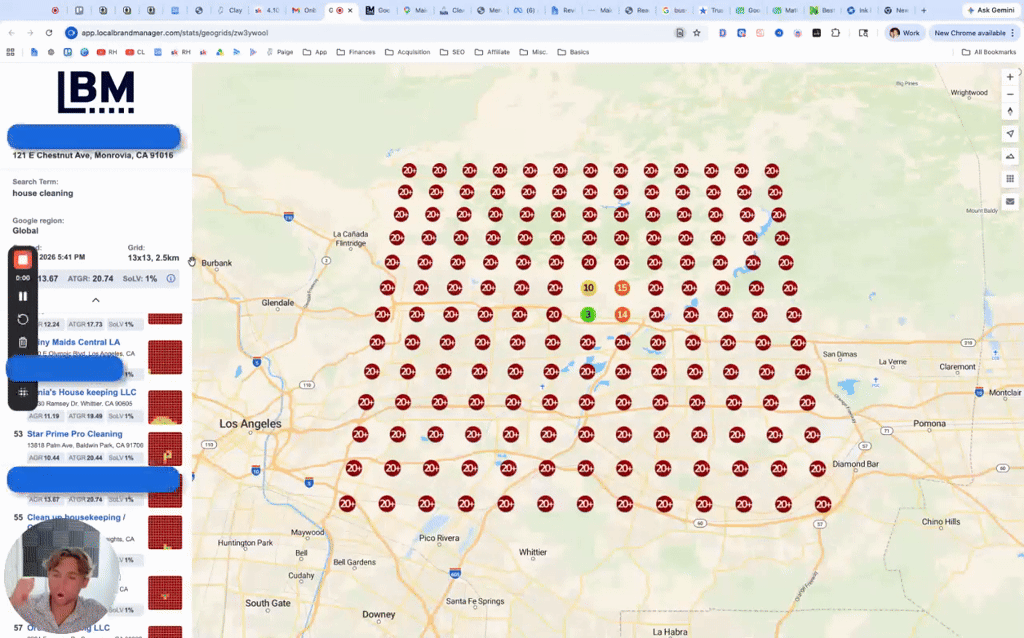Switch to the Rev document tab
Screen dimensions: 1024x638
pyautogui.click(x=563, y=10)
